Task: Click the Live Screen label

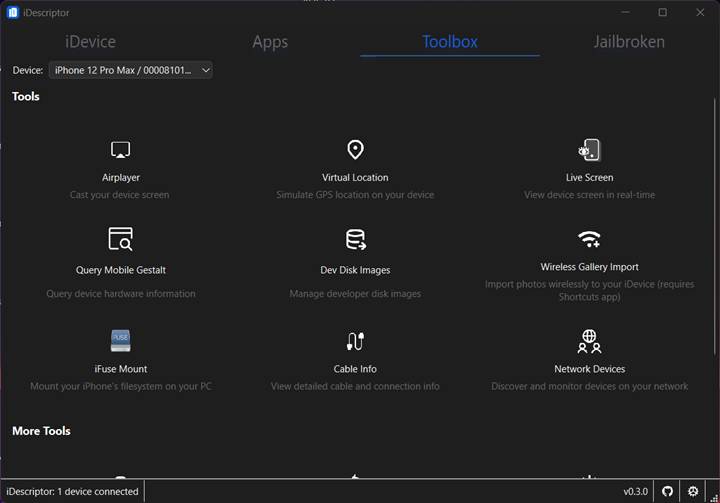Action: 589,177
